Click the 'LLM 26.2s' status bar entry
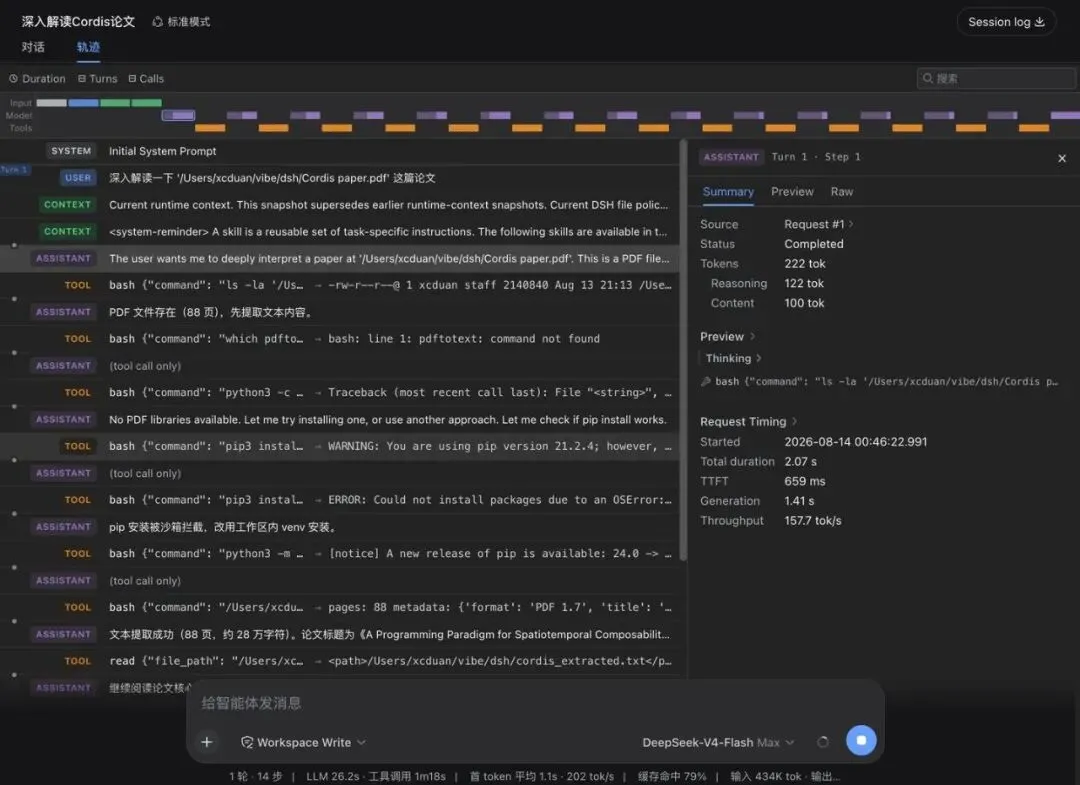The width and height of the screenshot is (1080, 785). pos(340,777)
